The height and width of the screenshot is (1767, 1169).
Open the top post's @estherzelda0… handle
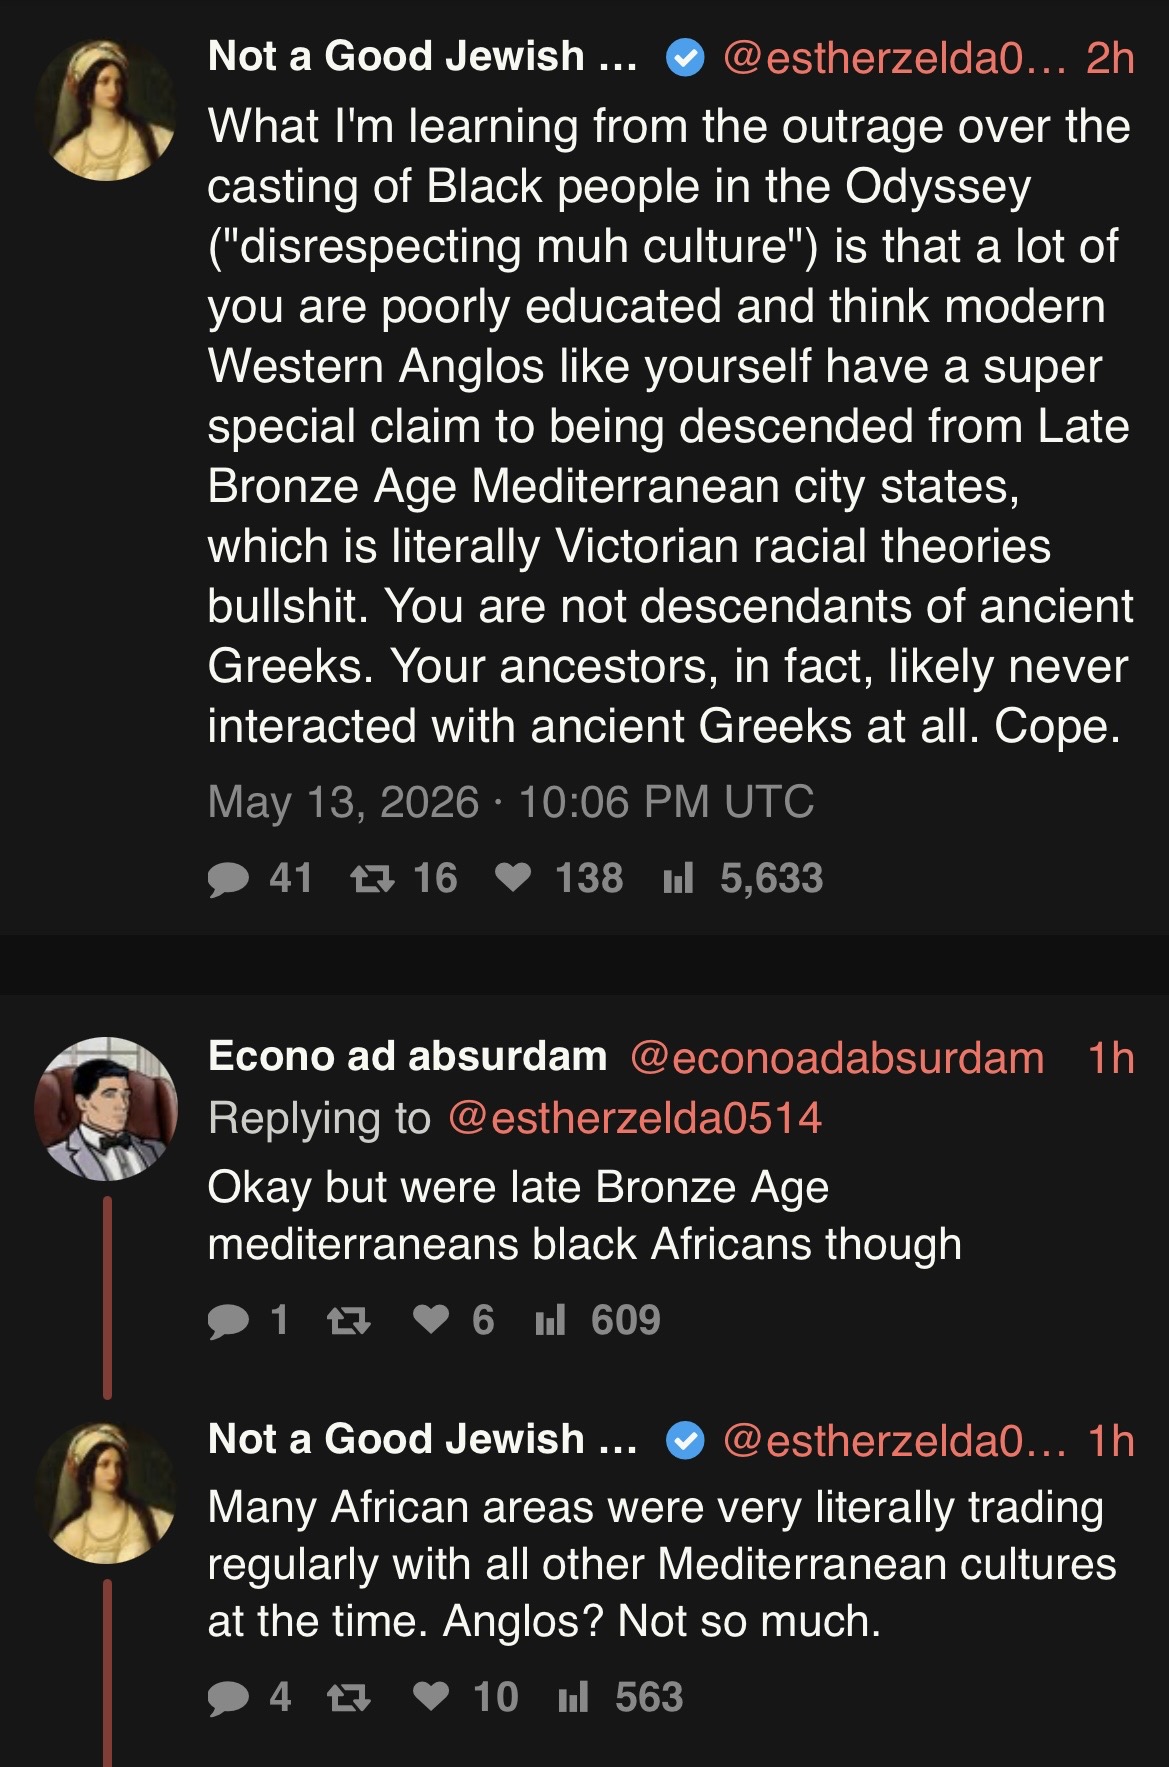895,58
